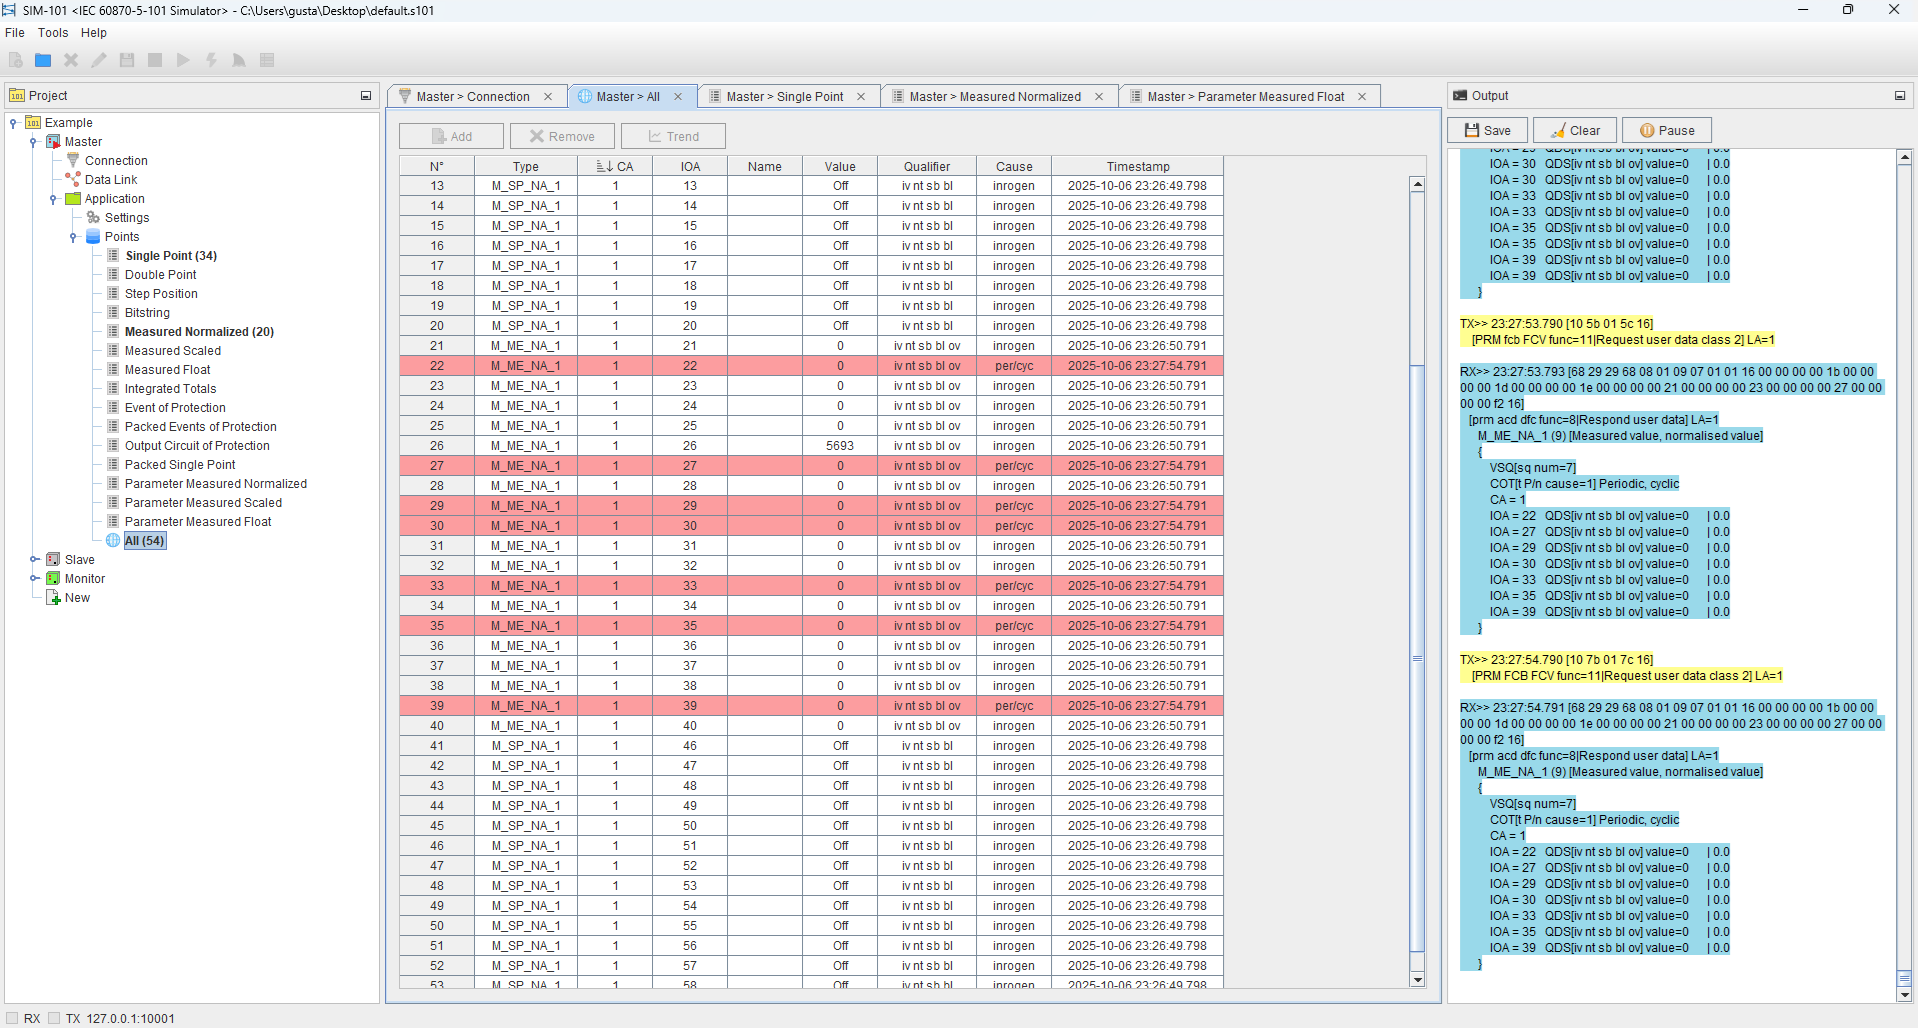Click the floppy disk Save toolbar icon

pos(127,60)
